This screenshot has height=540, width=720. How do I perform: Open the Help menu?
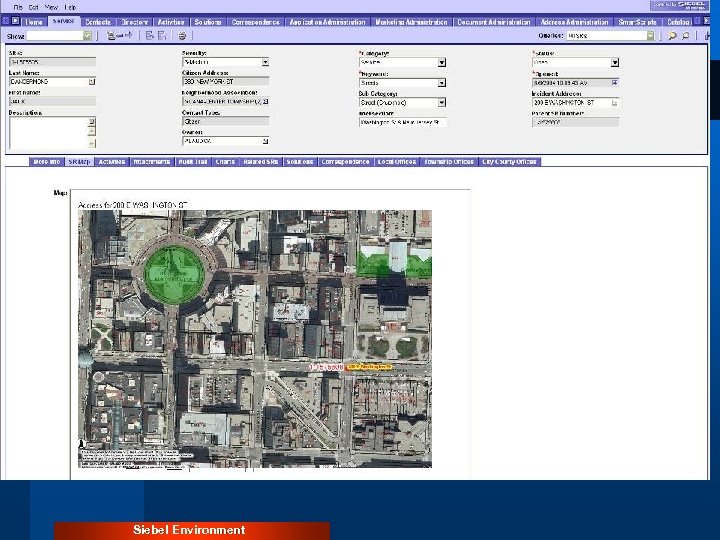click(70, 7)
